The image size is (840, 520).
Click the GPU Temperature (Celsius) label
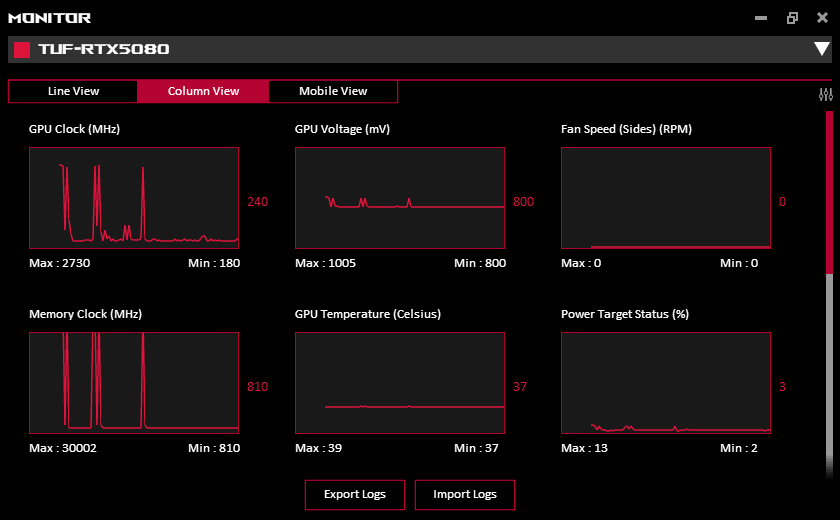pos(368,314)
